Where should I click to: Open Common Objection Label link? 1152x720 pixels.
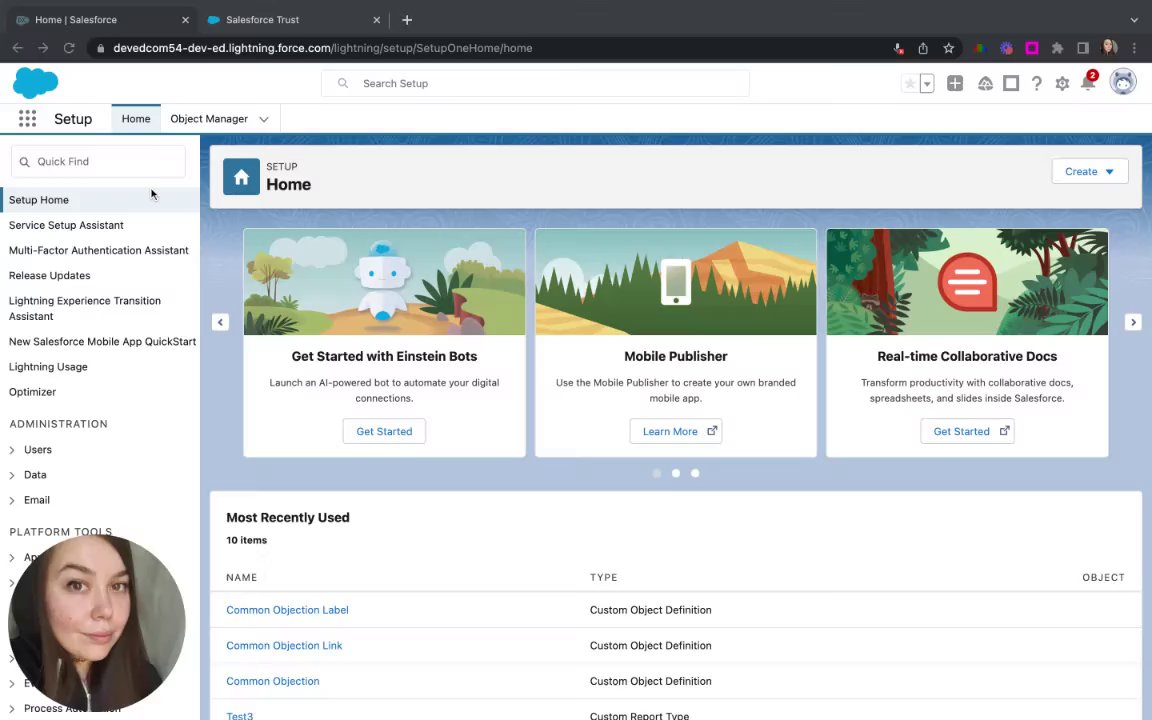[287, 610]
